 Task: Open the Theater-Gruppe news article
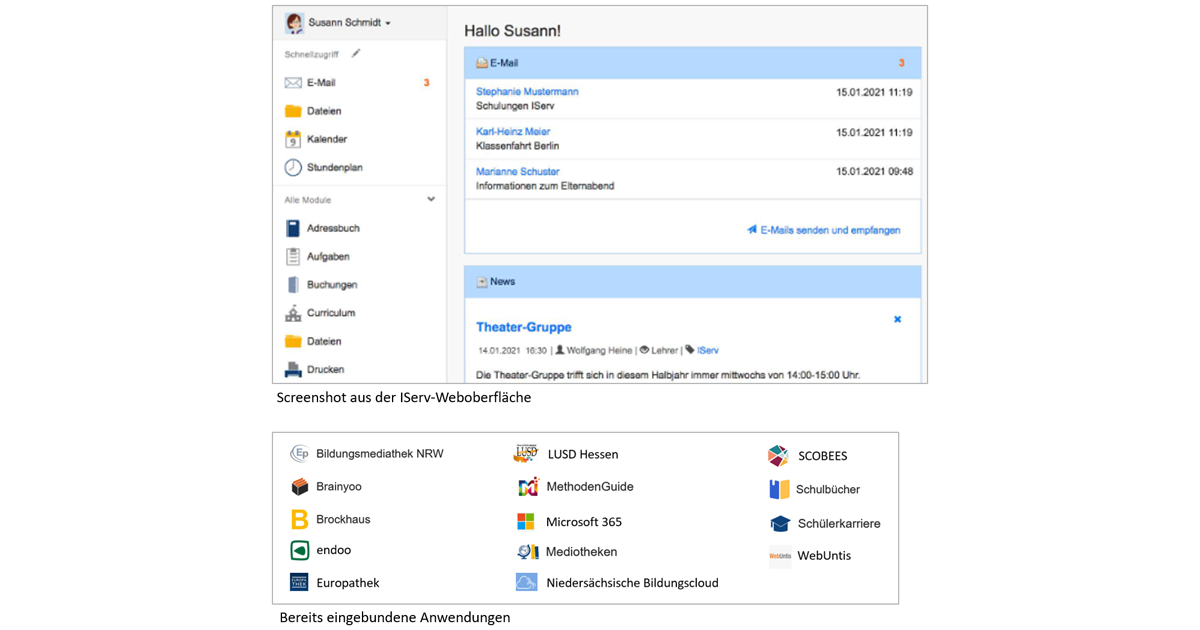point(524,327)
